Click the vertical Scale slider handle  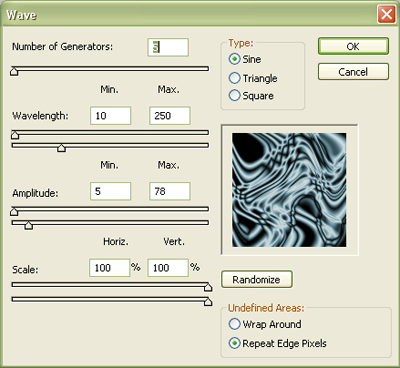point(208,302)
